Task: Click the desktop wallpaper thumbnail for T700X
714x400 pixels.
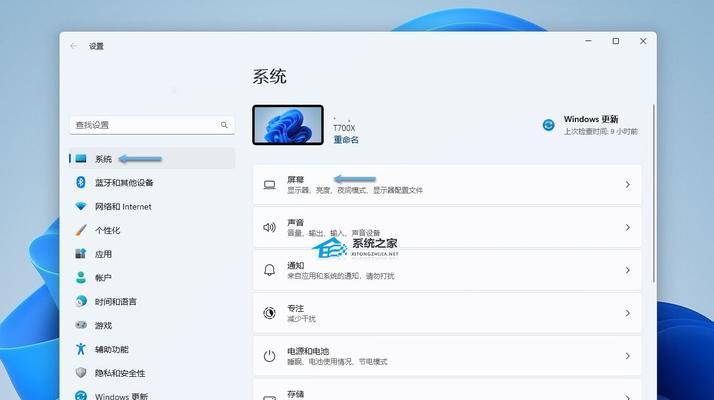Action: pyautogui.click(x=288, y=125)
